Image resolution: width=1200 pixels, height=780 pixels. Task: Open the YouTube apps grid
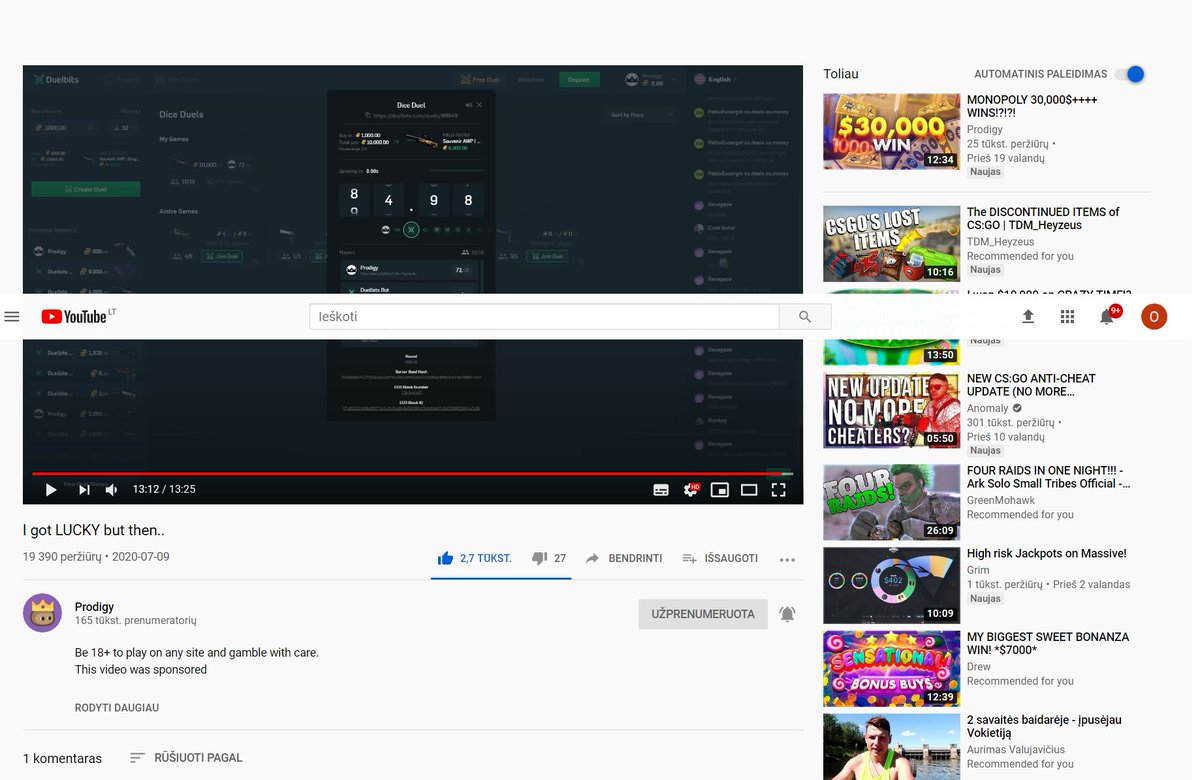[1067, 317]
